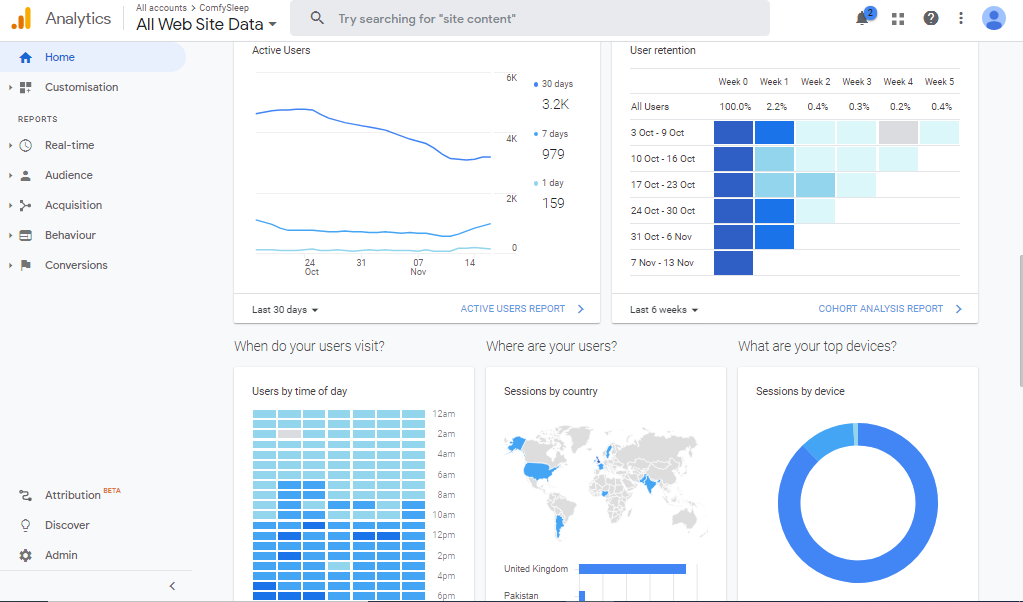Open the Last 6 weeks dropdown
The image size is (1023, 602).
[x=664, y=310]
